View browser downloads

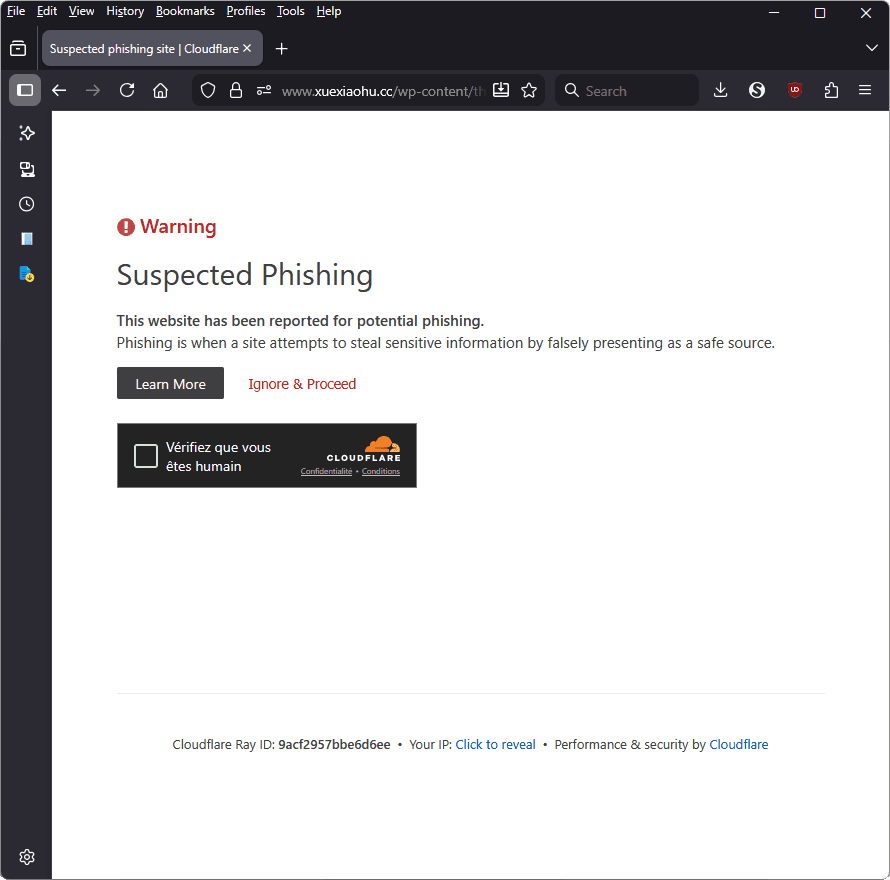coord(720,90)
